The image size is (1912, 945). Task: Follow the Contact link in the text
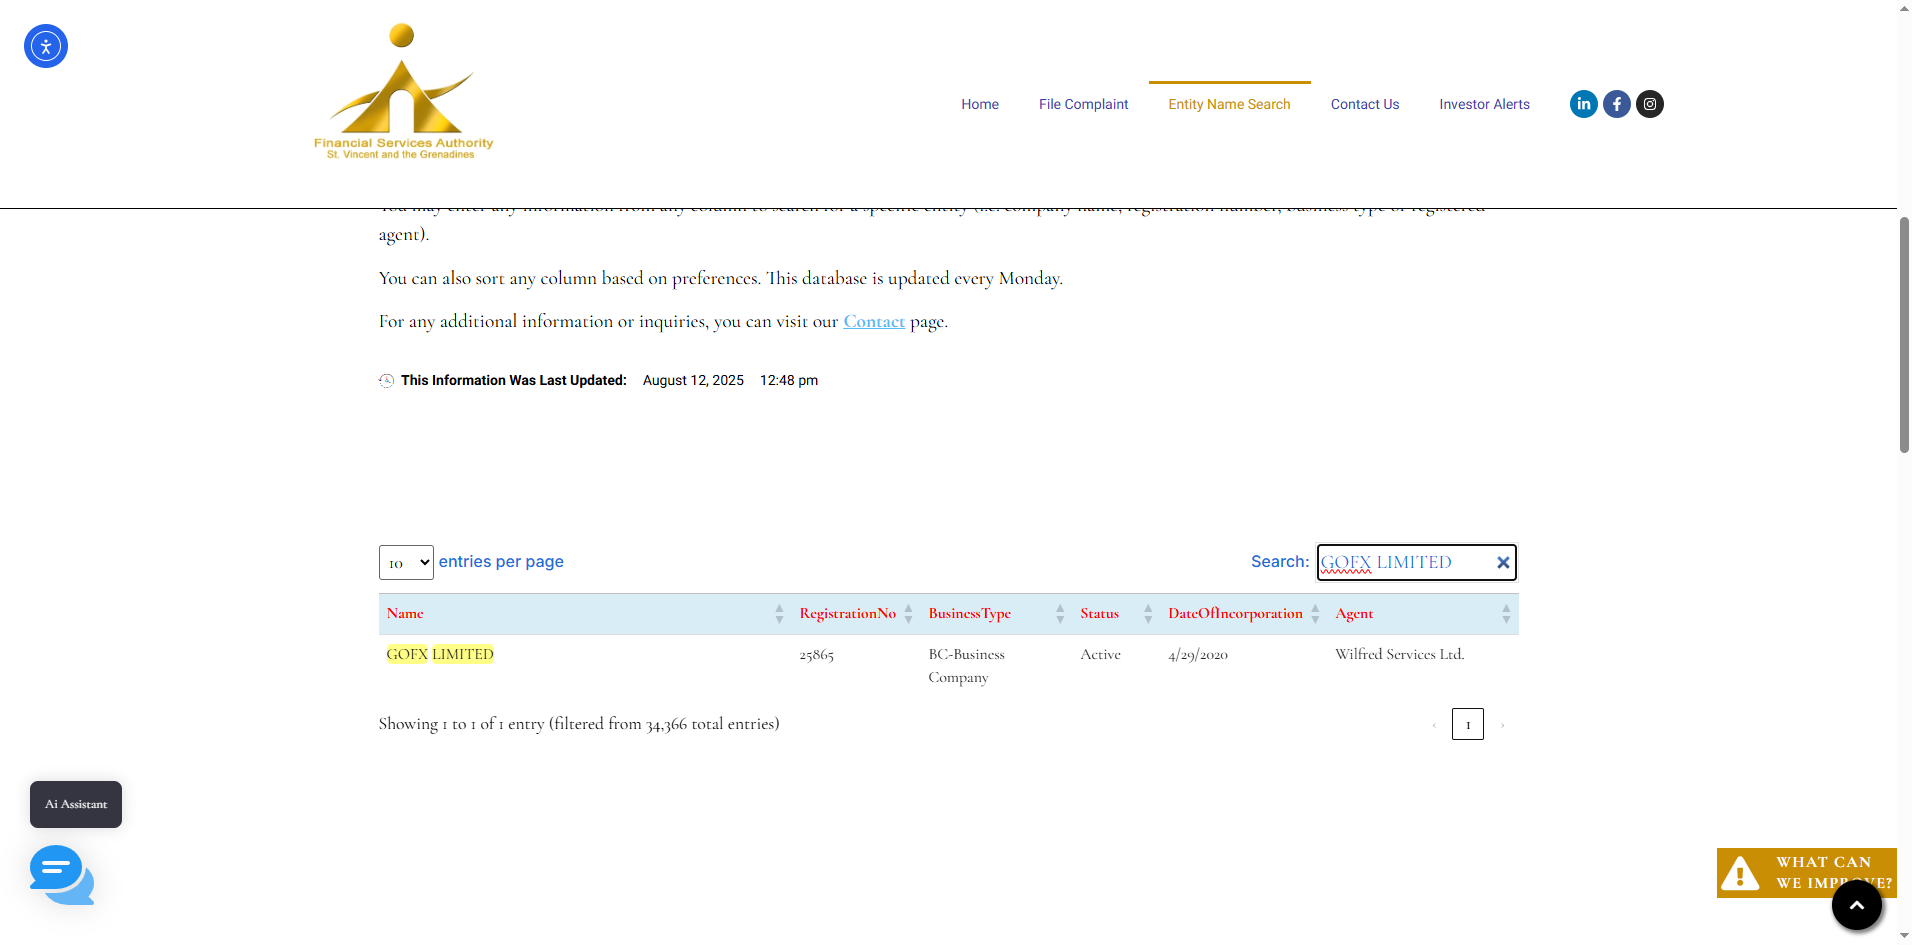coord(874,322)
